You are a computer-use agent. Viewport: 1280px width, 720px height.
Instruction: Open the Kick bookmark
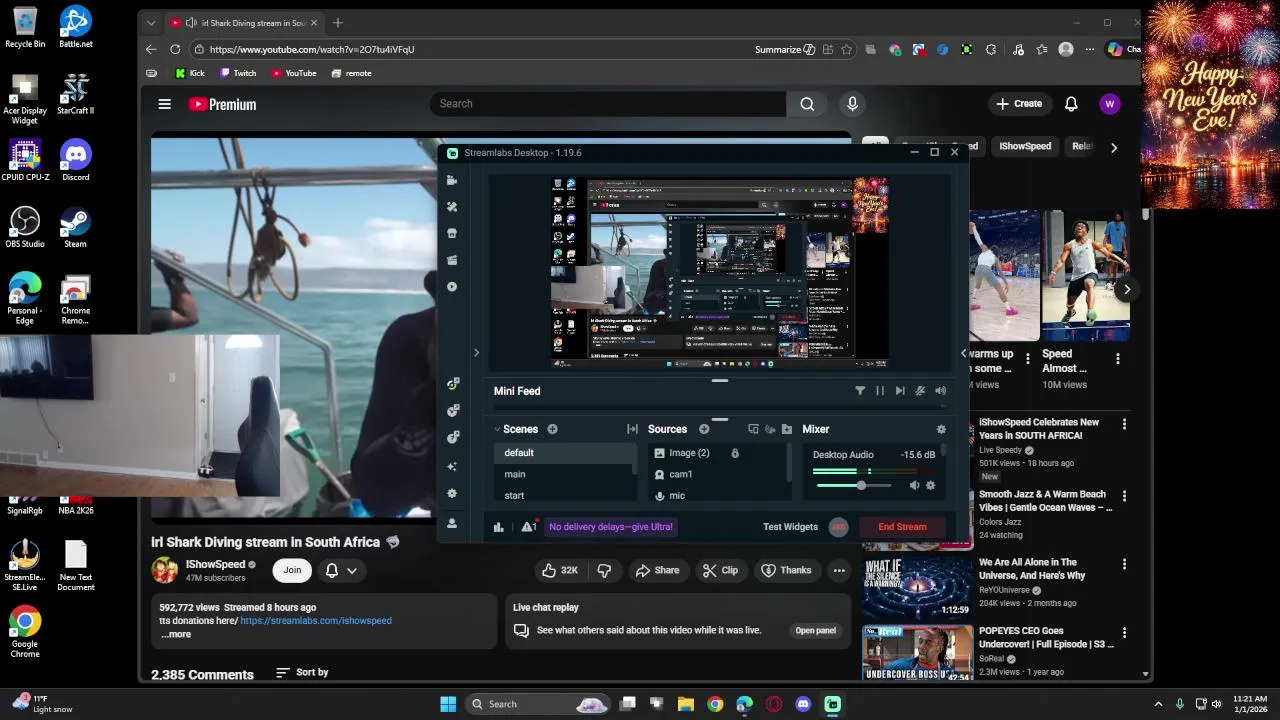tap(190, 73)
